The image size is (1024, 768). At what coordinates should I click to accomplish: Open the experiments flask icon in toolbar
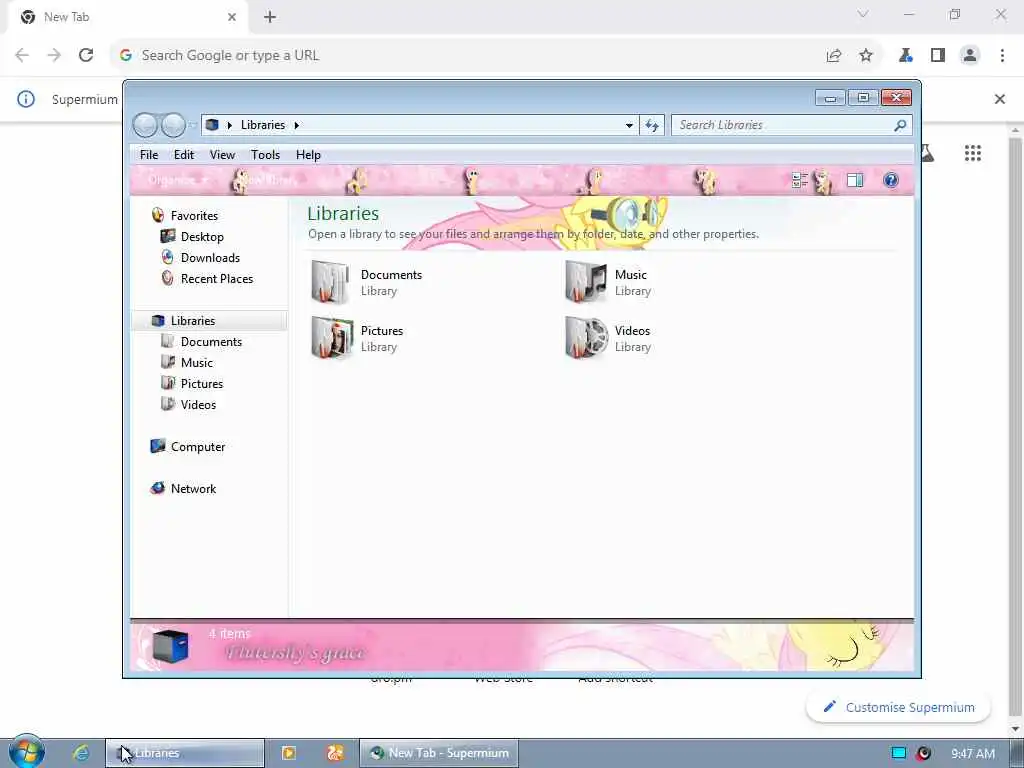click(x=905, y=56)
